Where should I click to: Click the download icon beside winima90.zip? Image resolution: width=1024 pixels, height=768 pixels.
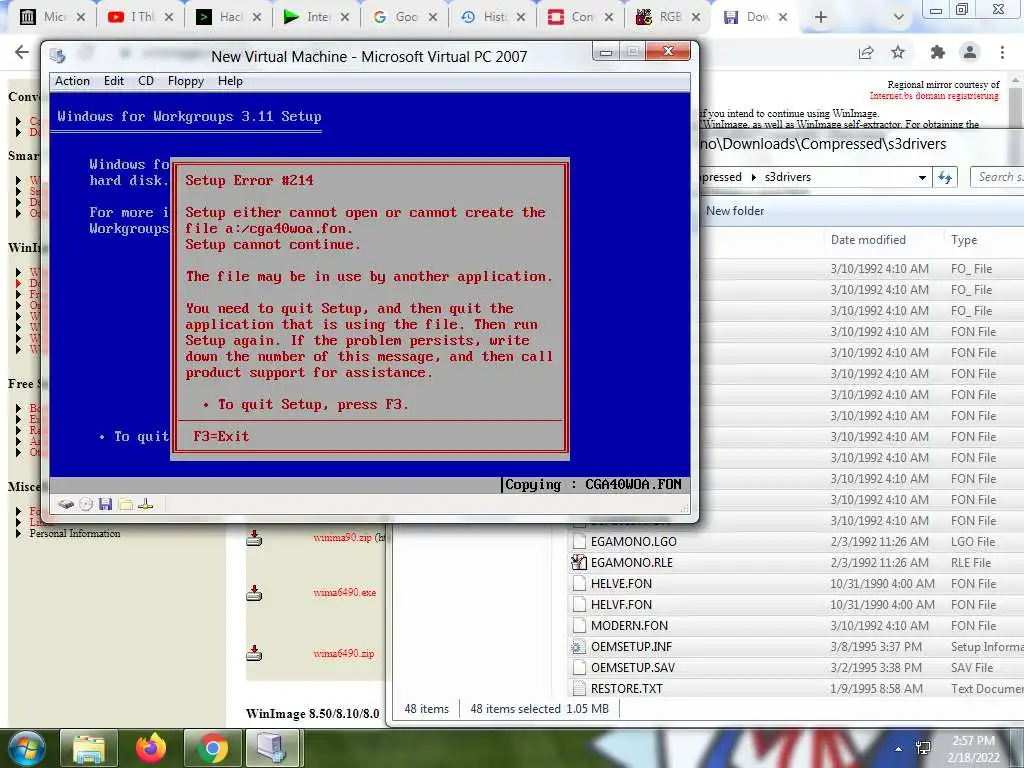point(254,537)
